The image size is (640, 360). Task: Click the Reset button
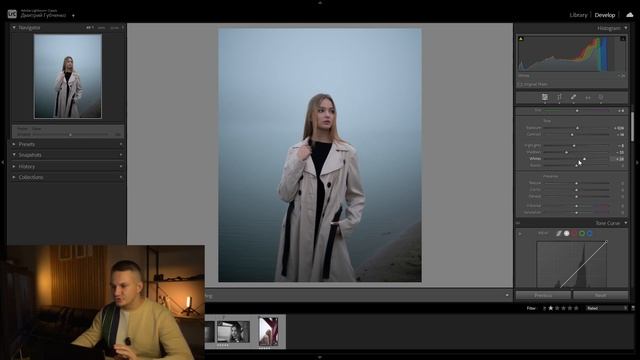coord(600,295)
